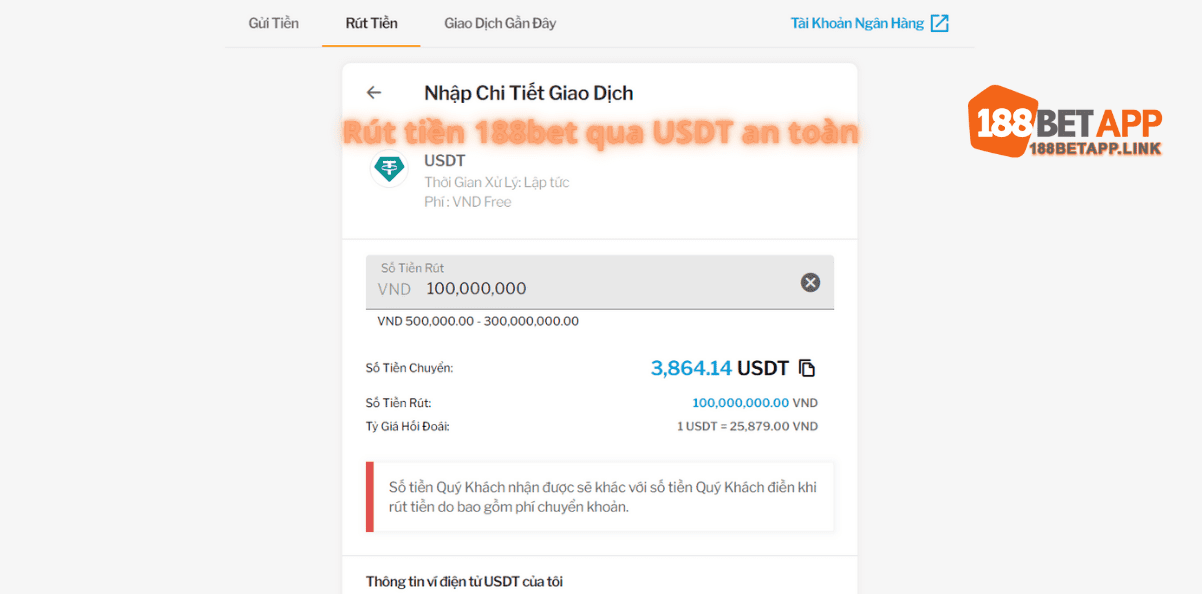Viewport: 1202px width, 594px height.
Task: Click the 188BETAPP.LINK website text
Action: tap(1095, 148)
